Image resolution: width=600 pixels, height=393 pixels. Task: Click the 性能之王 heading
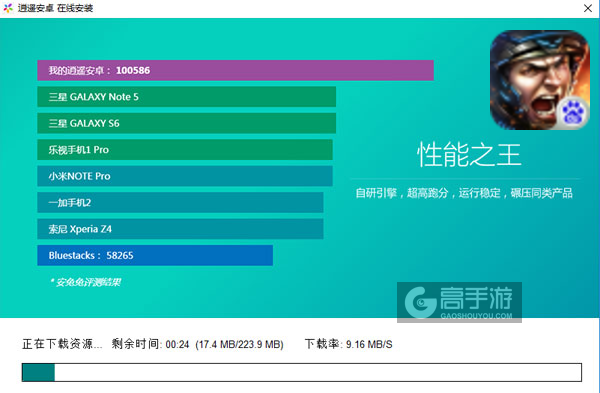pos(470,154)
